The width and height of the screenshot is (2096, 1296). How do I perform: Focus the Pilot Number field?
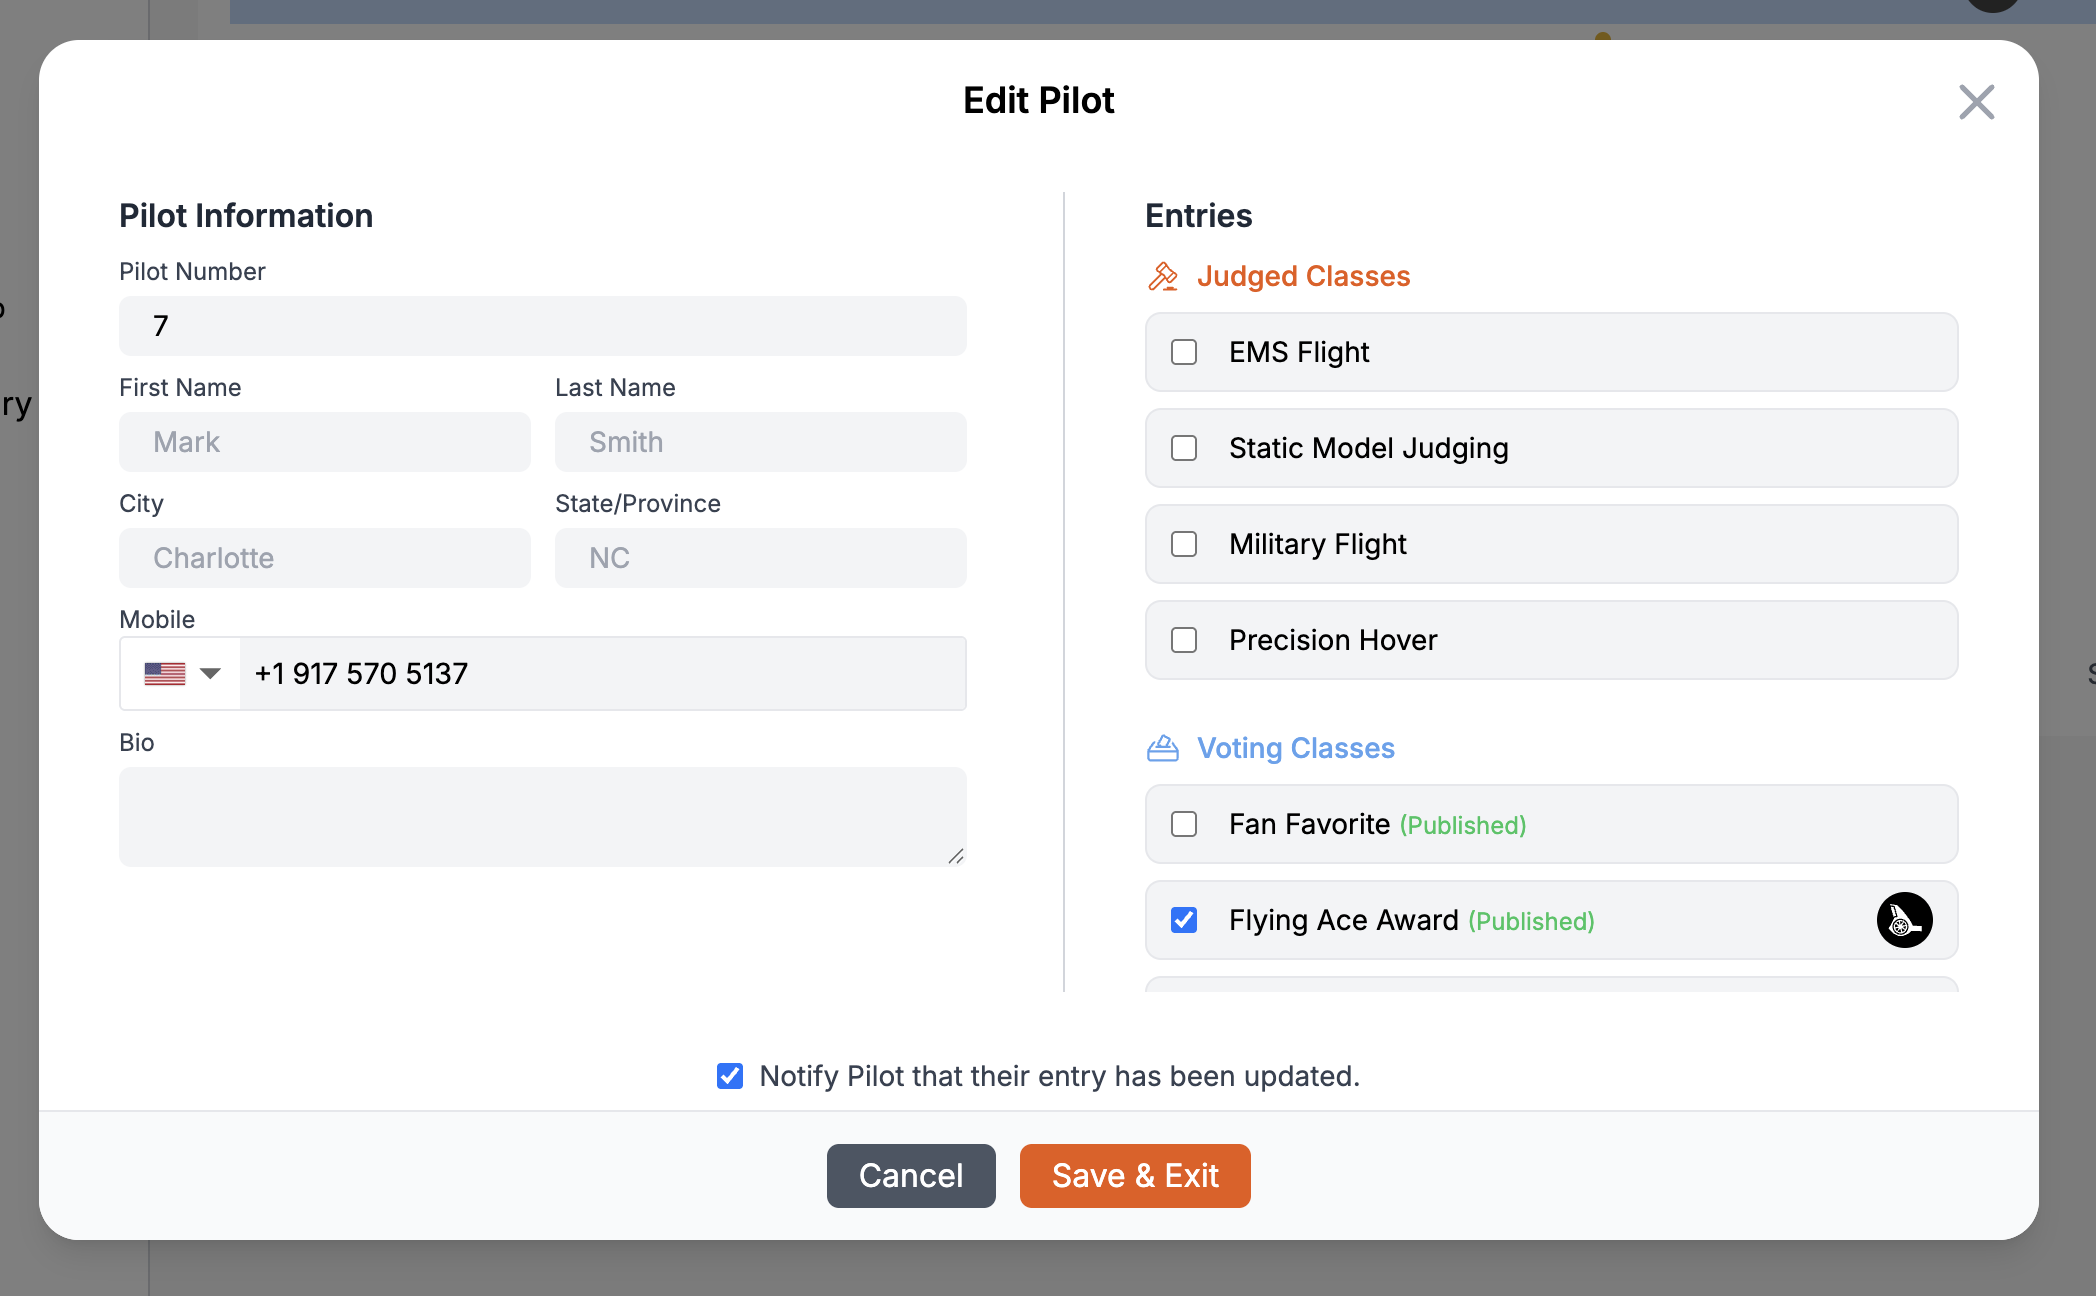click(542, 326)
